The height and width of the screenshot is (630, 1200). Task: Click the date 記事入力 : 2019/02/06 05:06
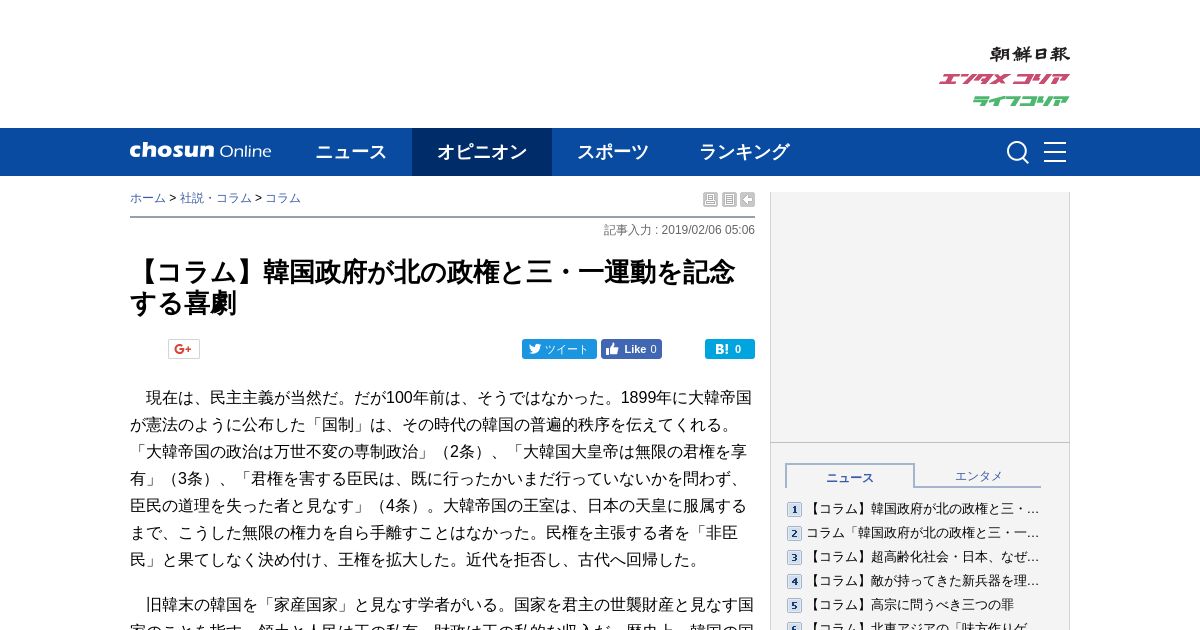point(679,230)
